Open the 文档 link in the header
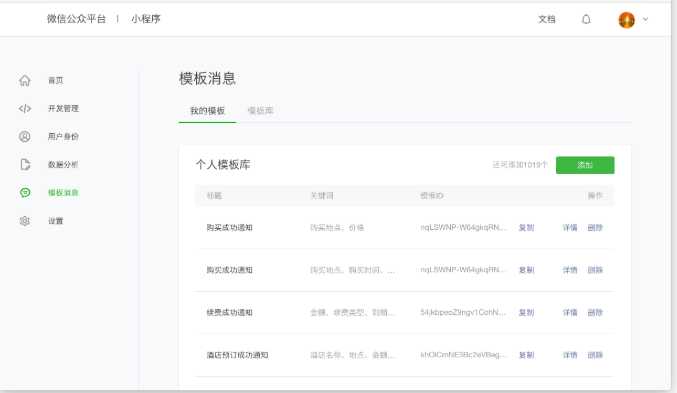Screen dimensions: 677x393 tap(547, 19)
